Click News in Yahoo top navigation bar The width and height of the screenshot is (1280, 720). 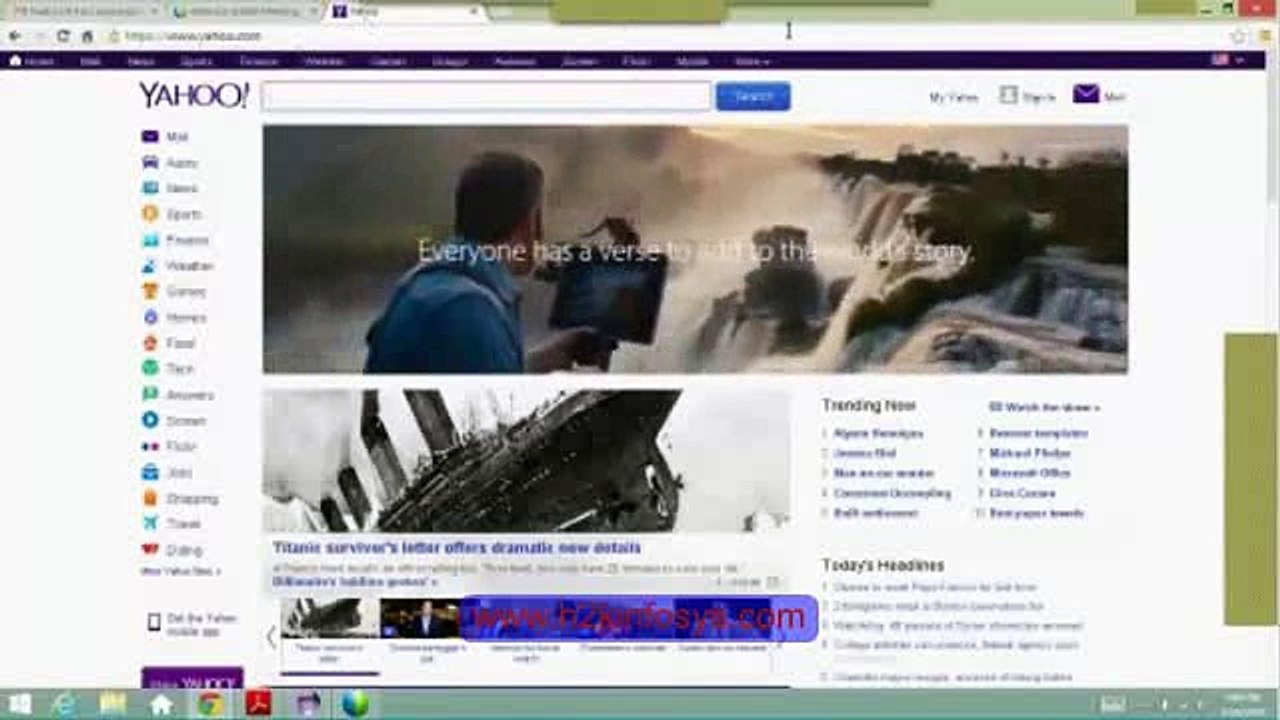point(141,61)
